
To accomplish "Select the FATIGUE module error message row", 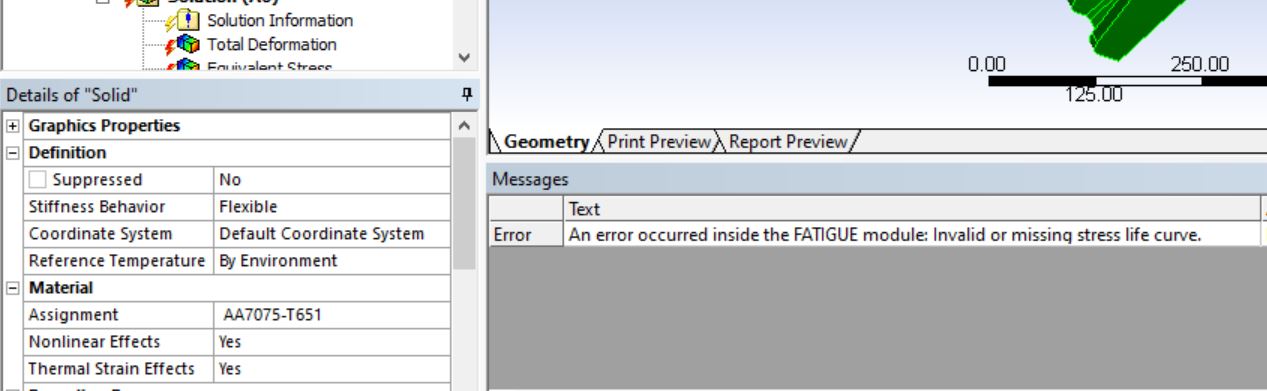I will [x=875, y=235].
